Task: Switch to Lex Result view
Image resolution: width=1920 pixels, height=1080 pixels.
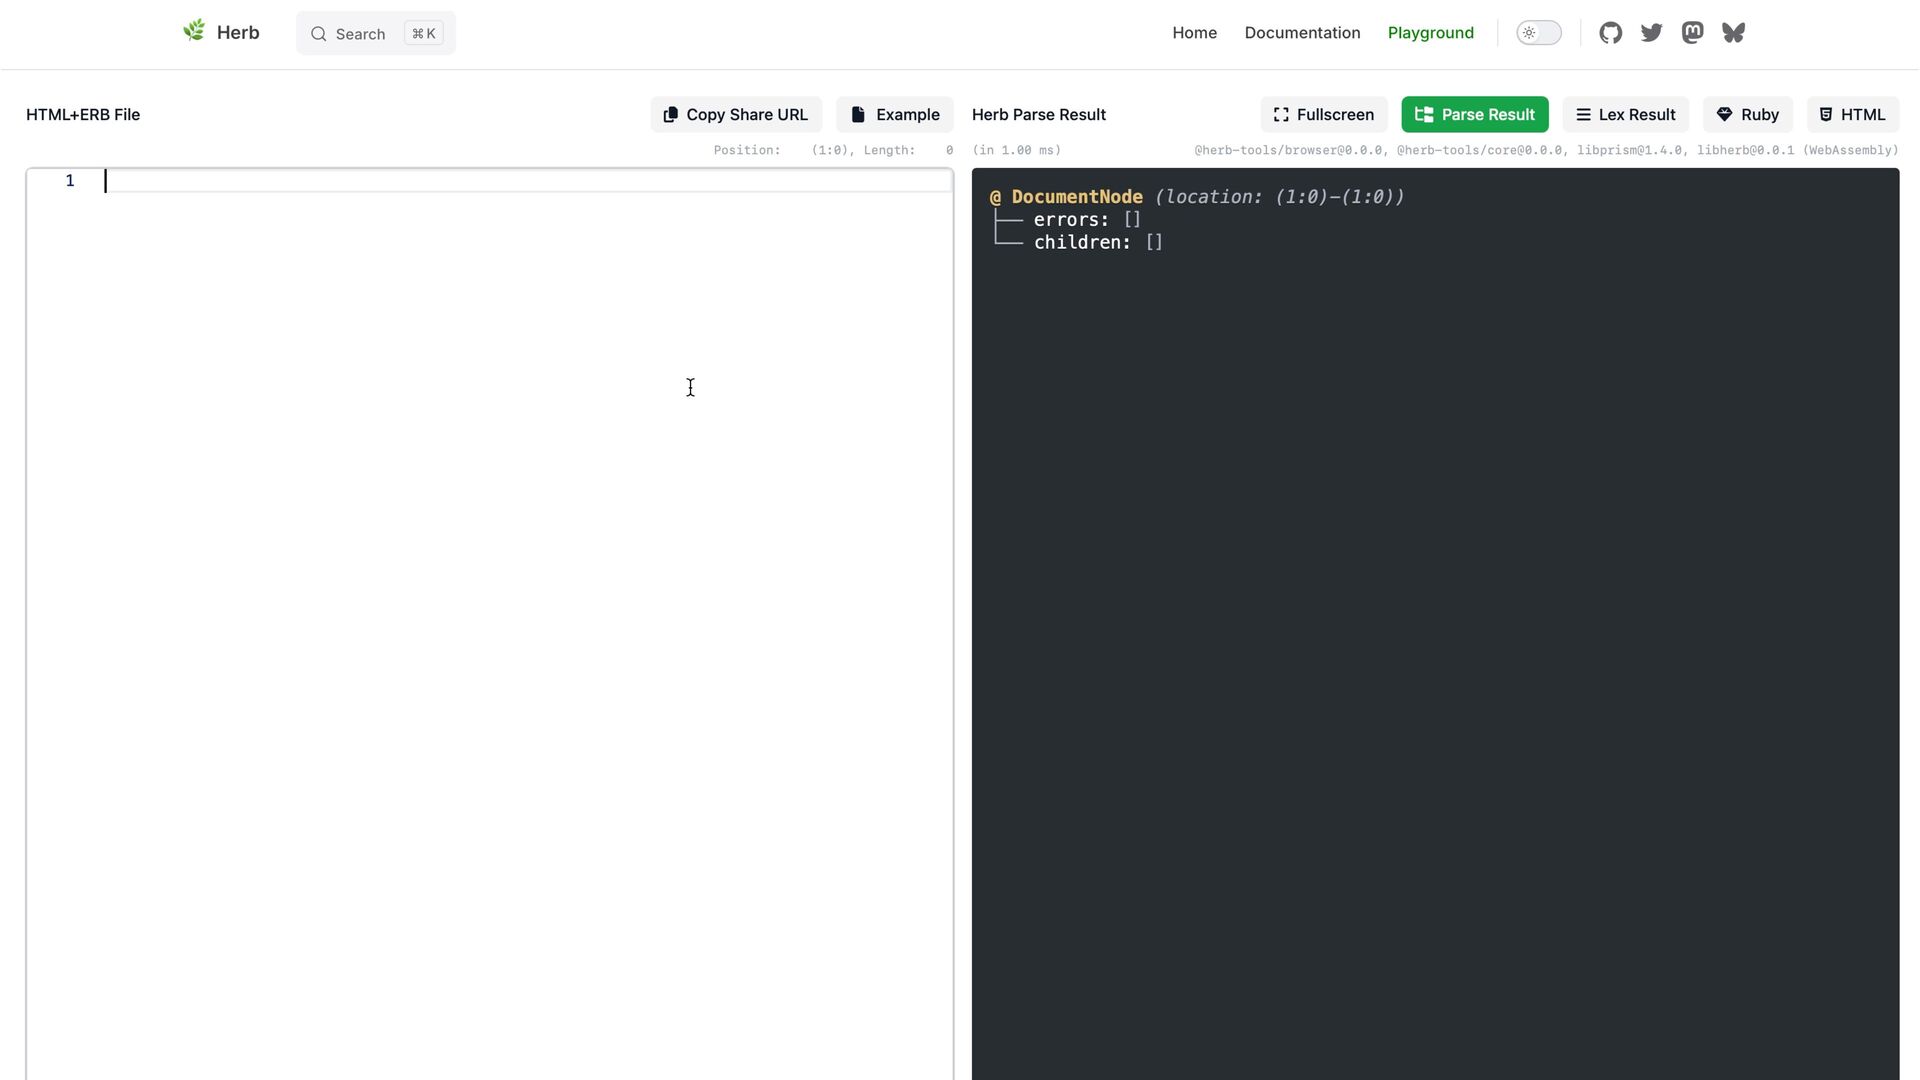Action: coord(1625,115)
